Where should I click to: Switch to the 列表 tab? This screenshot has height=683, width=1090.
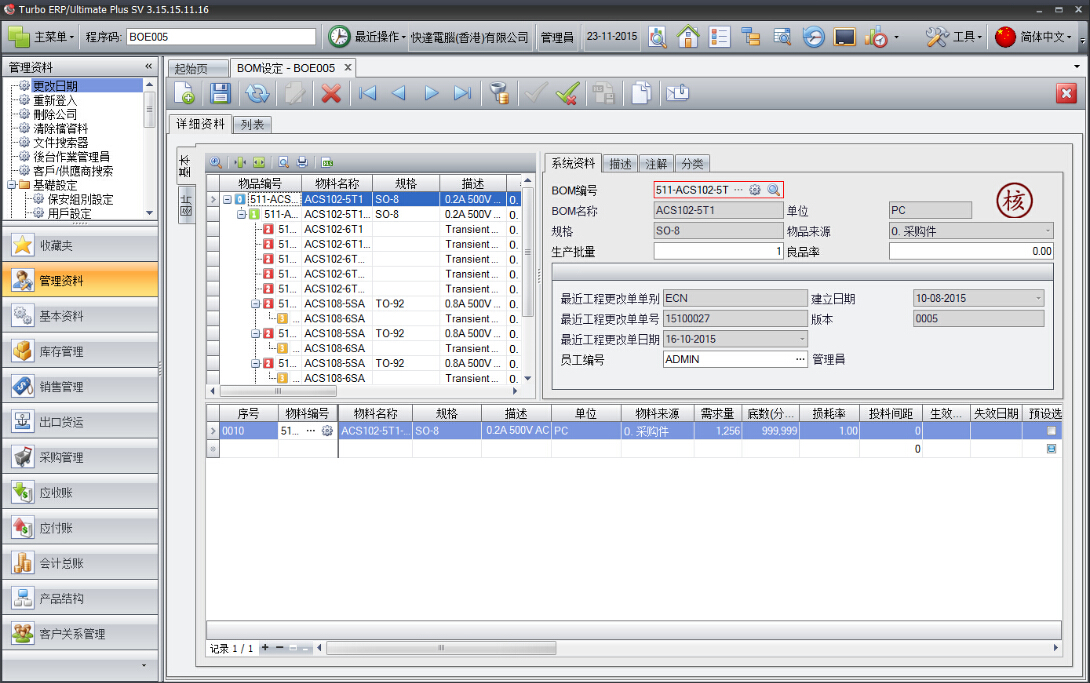[252, 124]
